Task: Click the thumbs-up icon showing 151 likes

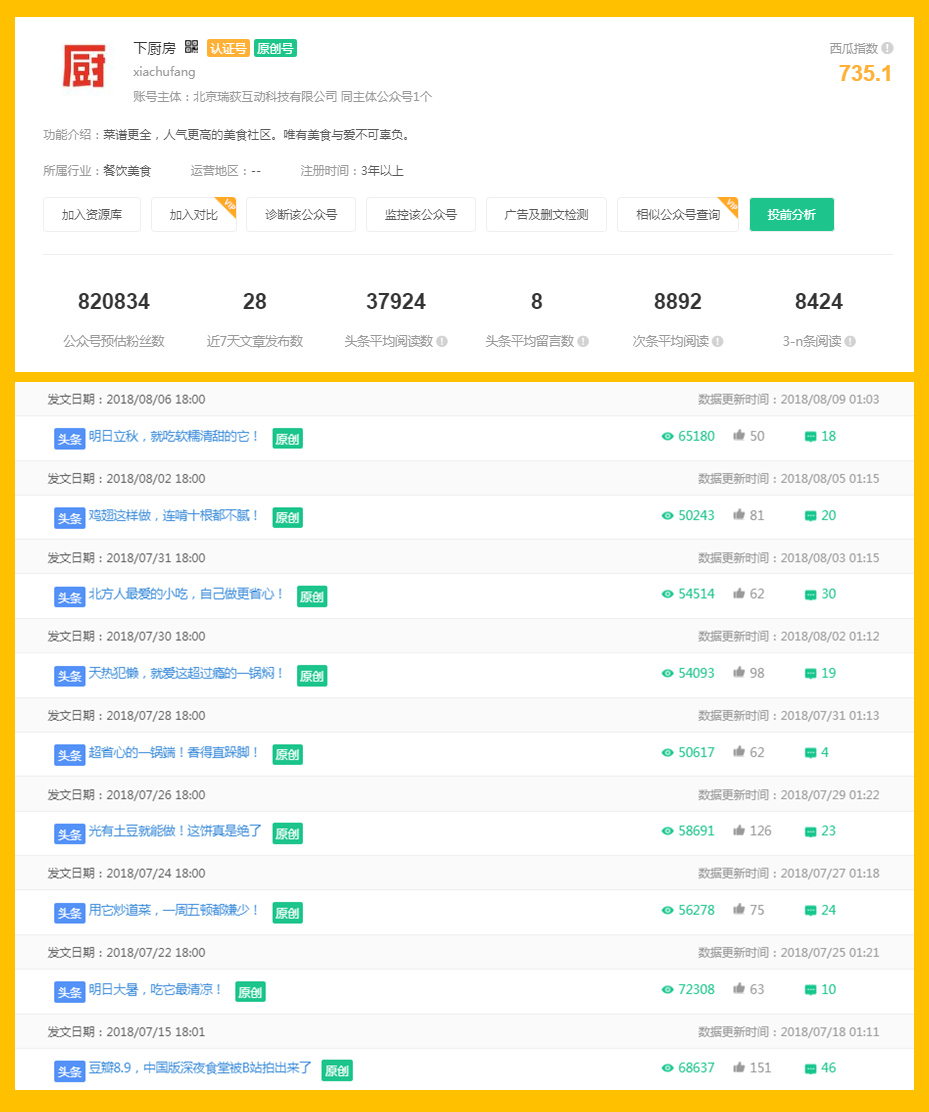Action: coord(739,1067)
